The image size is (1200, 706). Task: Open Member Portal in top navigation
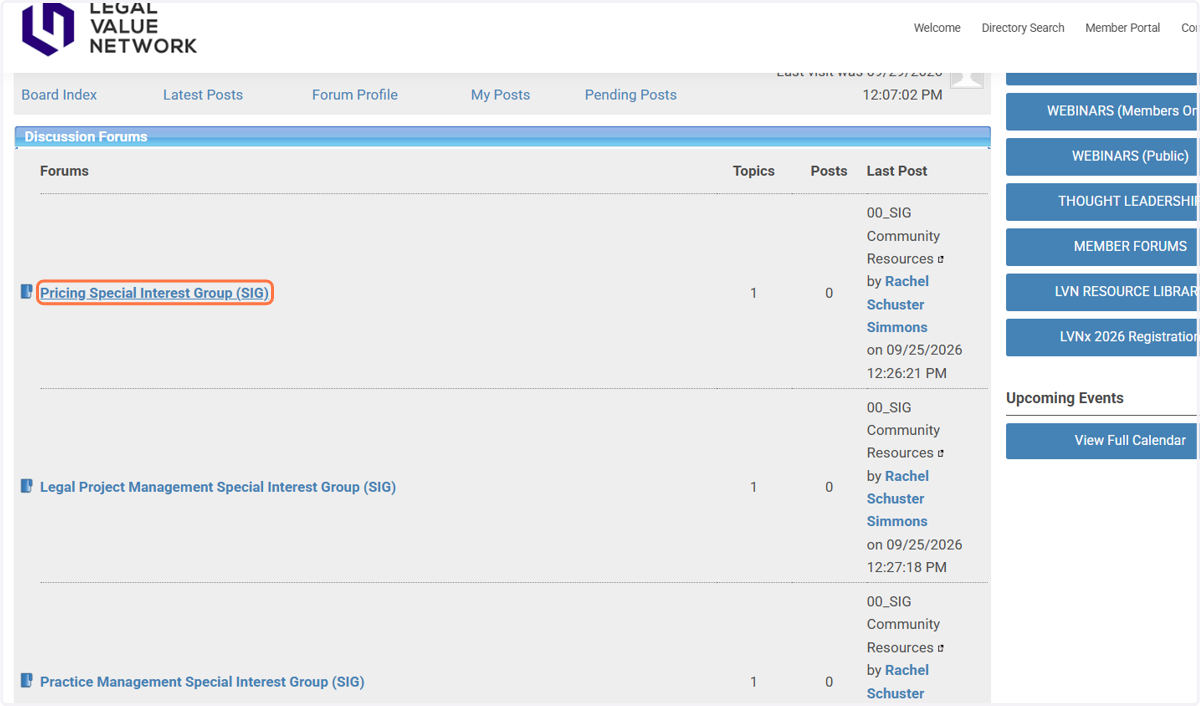click(x=1123, y=28)
